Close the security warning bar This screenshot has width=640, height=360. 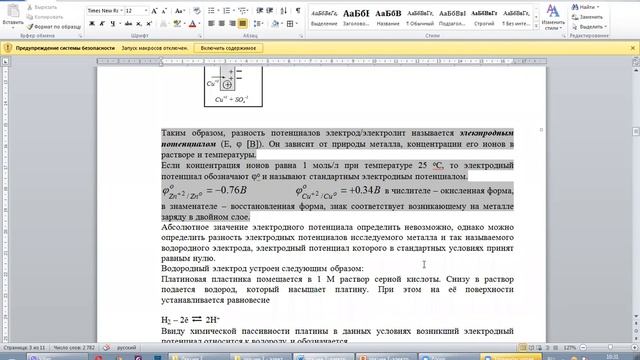tap(633, 48)
